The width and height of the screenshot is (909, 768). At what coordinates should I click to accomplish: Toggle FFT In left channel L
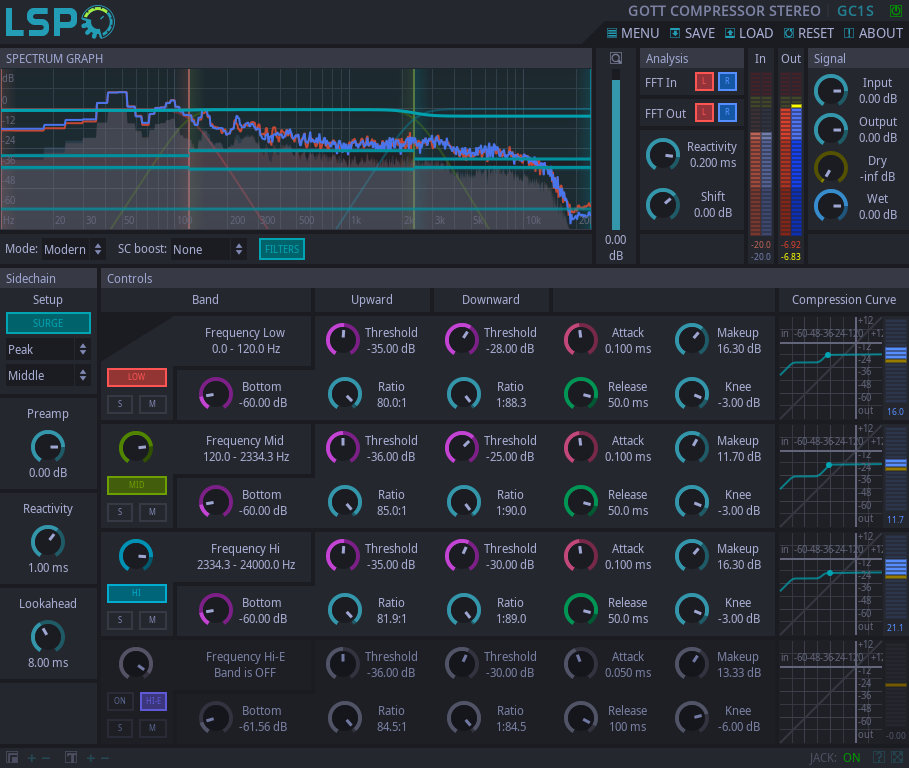(x=704, y=82)
